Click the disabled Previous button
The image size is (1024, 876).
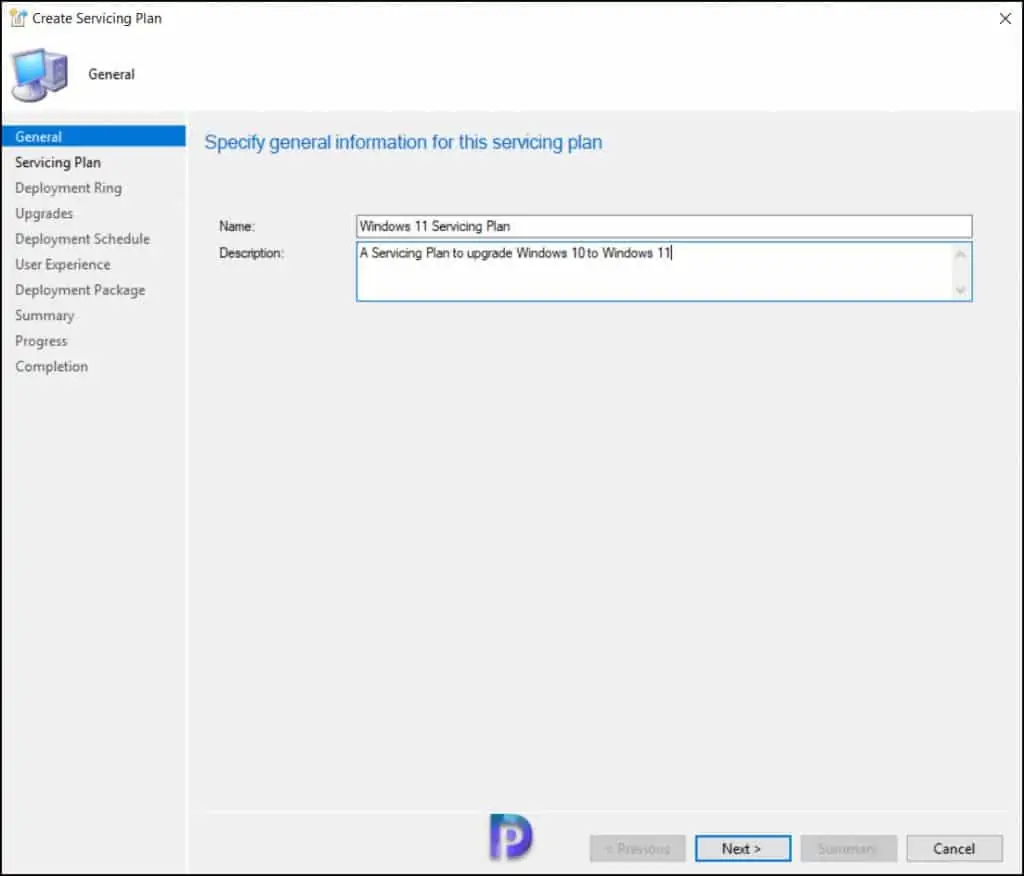[637, 849]
